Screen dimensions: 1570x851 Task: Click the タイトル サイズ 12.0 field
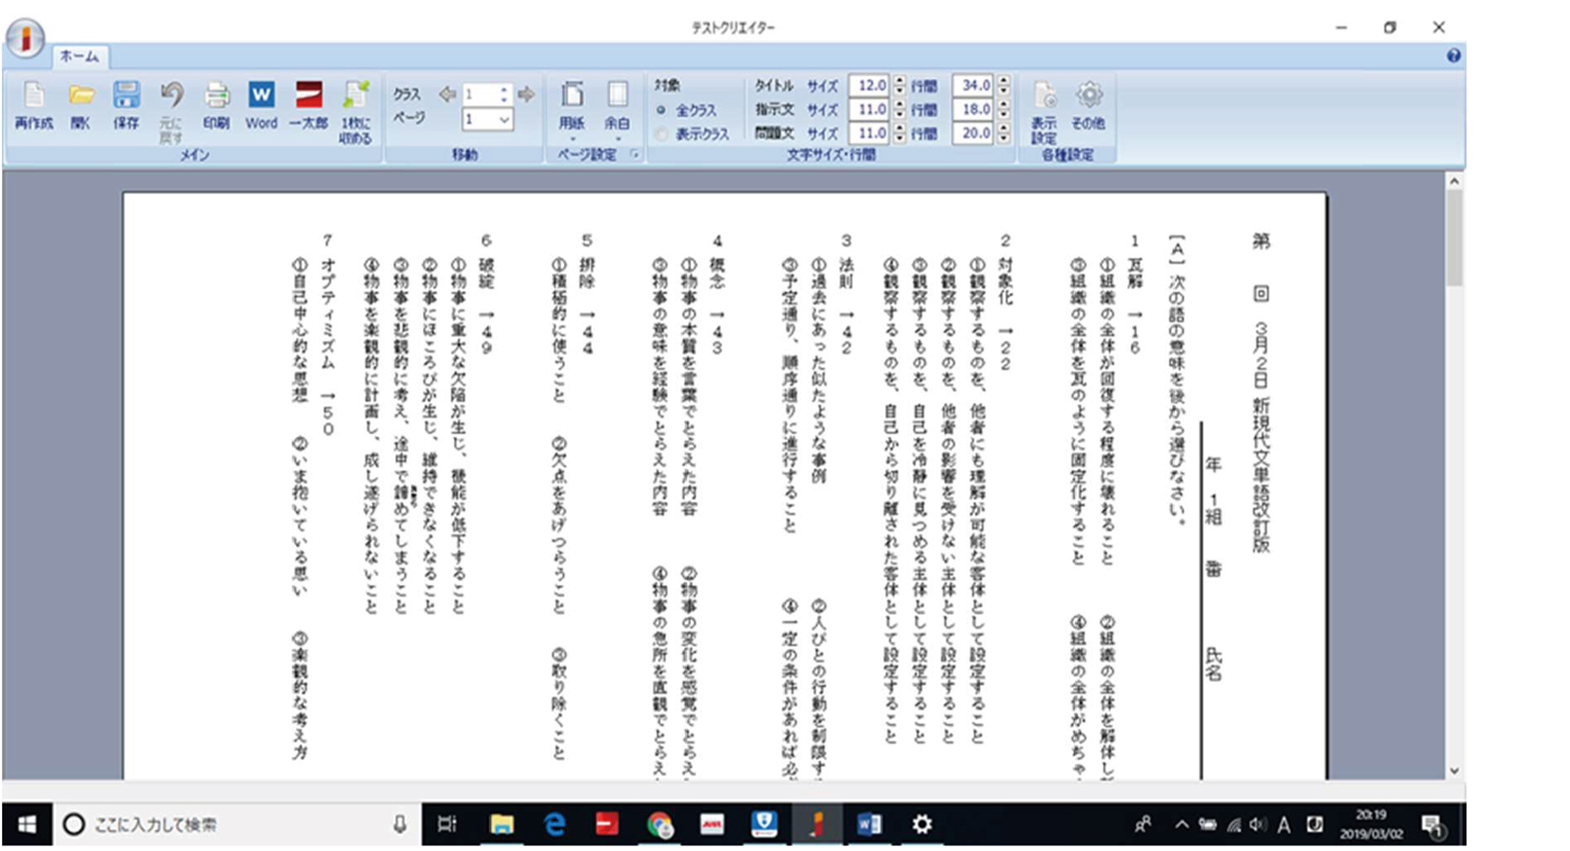coord(870,86)
